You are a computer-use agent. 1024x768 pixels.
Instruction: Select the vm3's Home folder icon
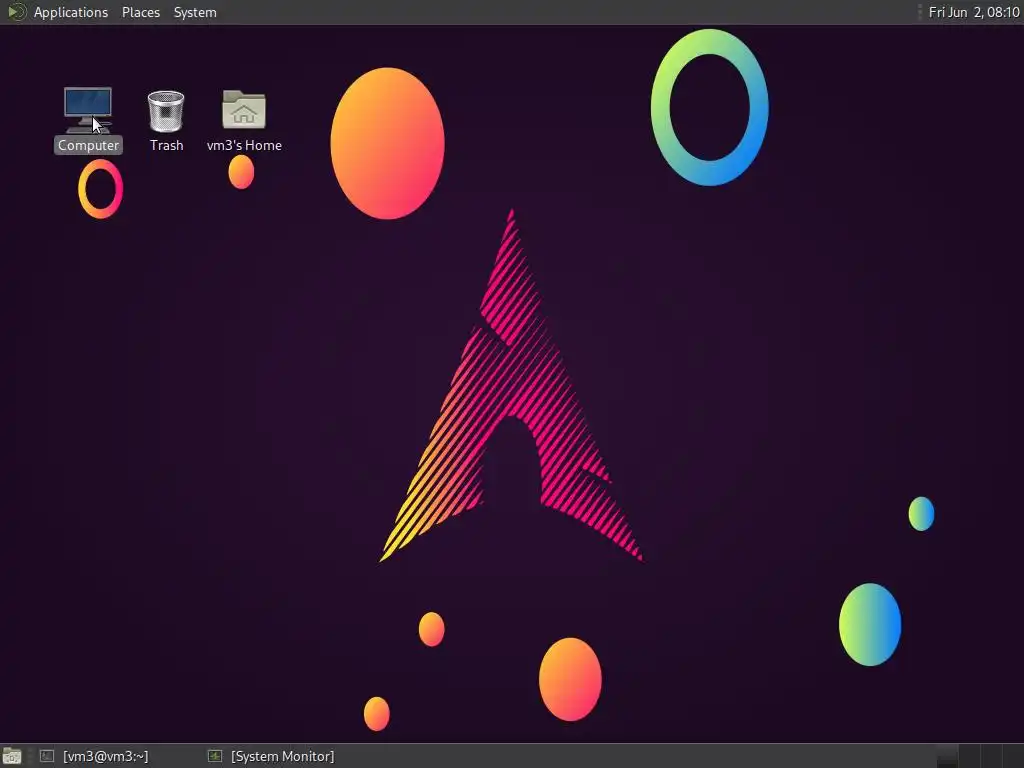tap(244, 121)
